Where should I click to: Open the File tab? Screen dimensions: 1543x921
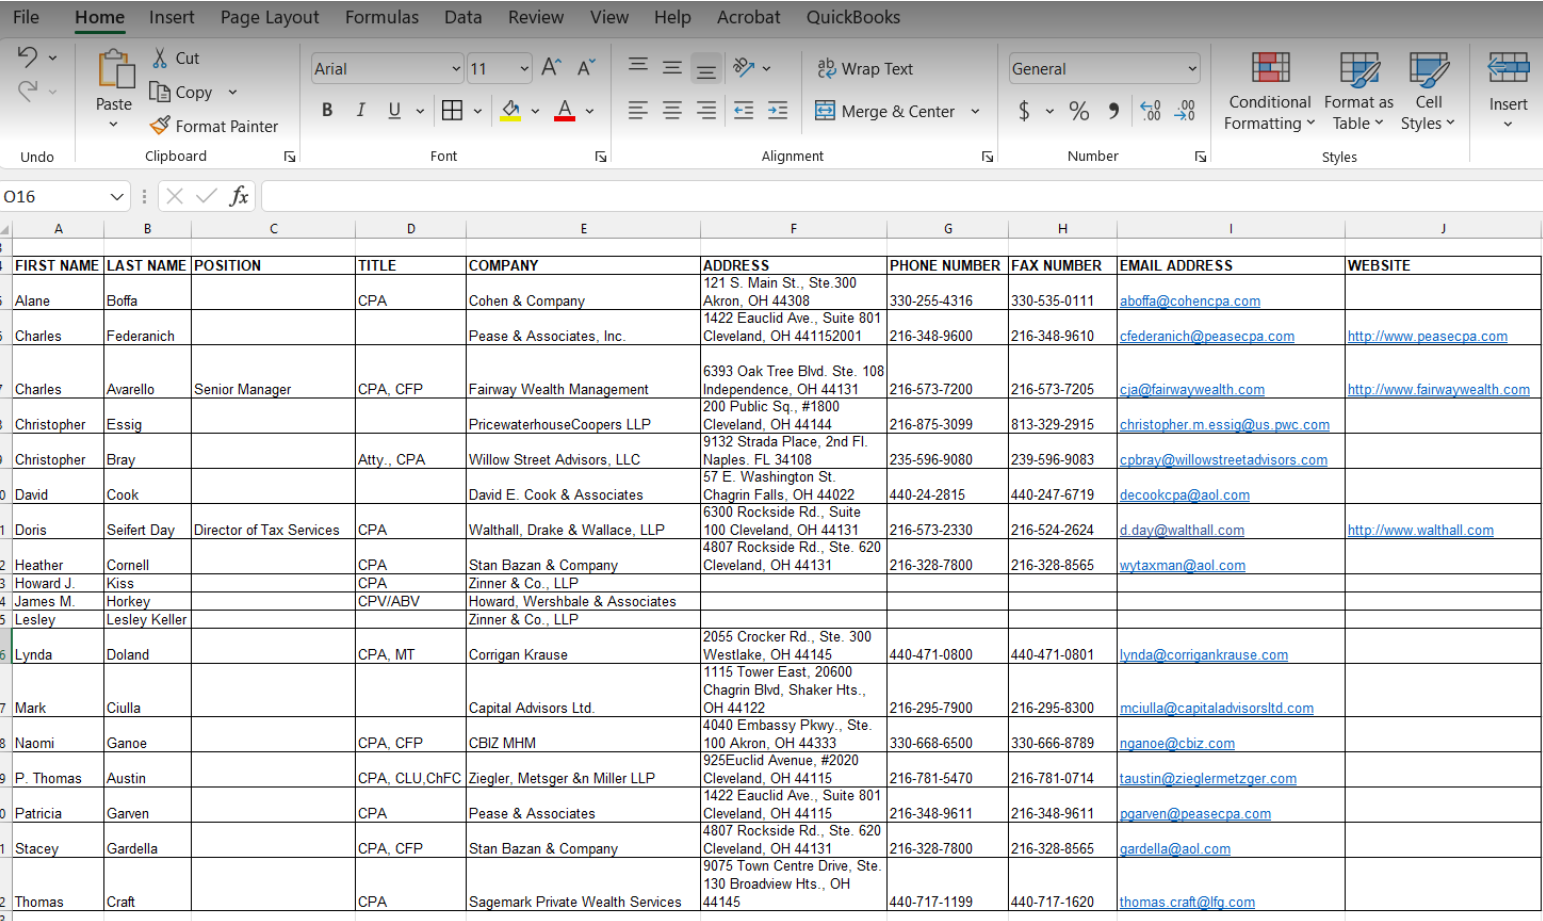[26, 17]
